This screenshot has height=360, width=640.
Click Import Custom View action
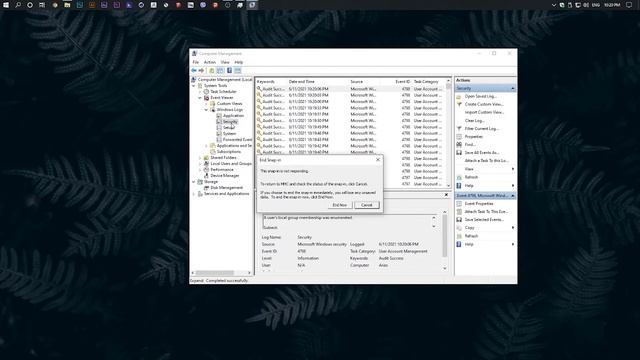click(484, 112)
